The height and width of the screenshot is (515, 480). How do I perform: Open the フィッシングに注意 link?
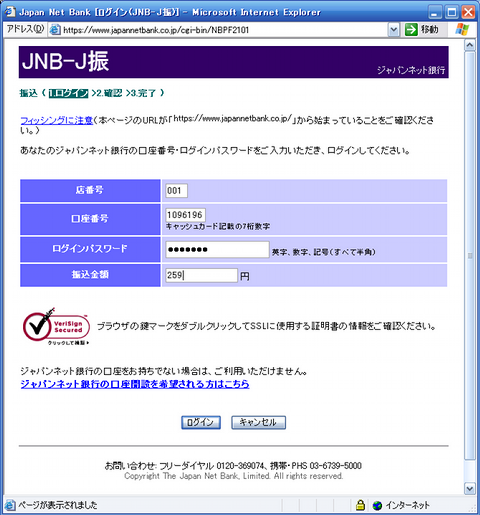click(x=56, y=120)
